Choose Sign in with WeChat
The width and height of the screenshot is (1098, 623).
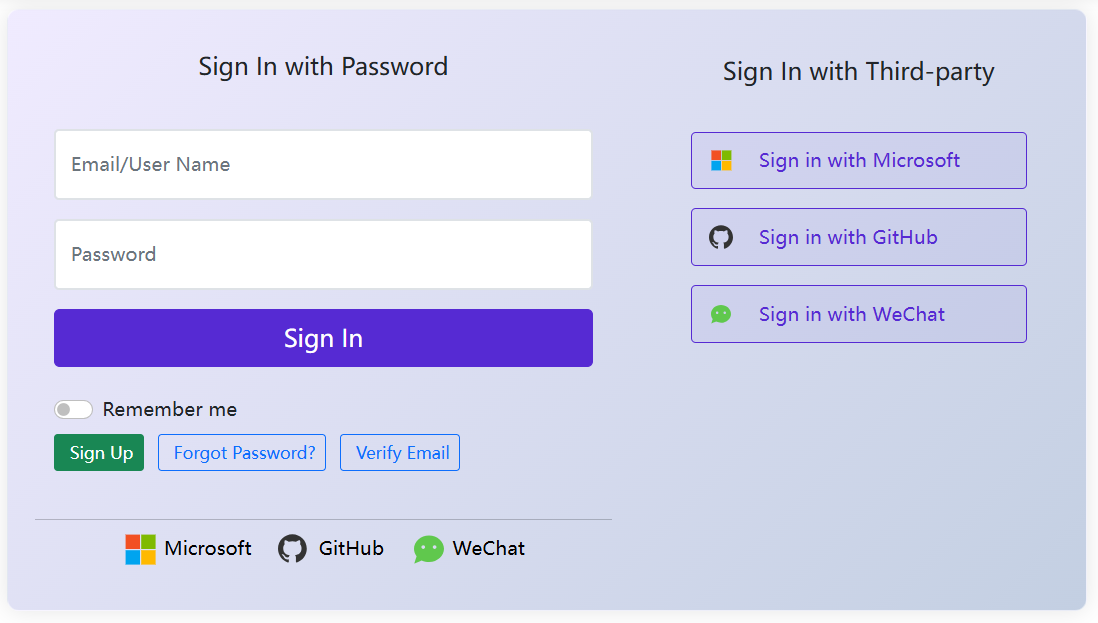pos(859,315)
